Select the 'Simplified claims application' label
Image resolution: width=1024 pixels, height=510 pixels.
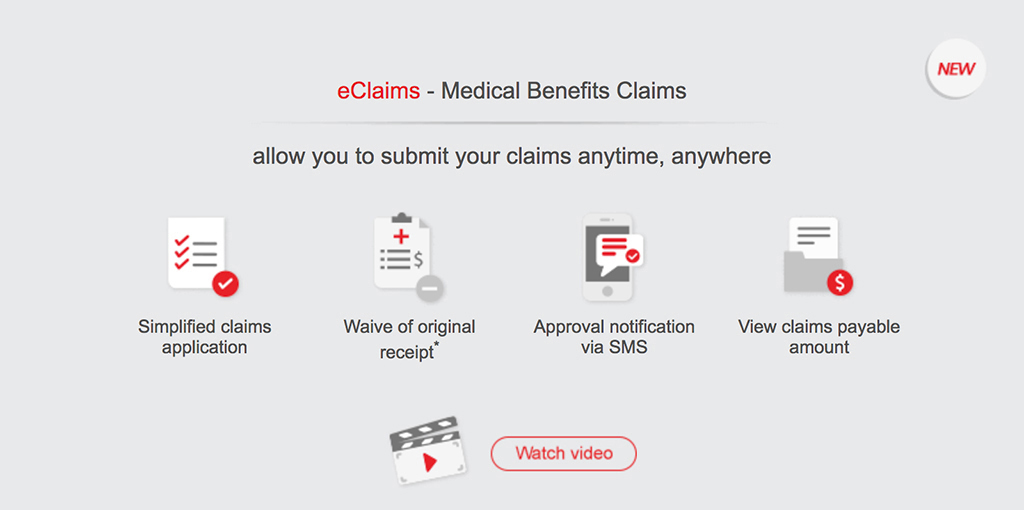point(205,337)
